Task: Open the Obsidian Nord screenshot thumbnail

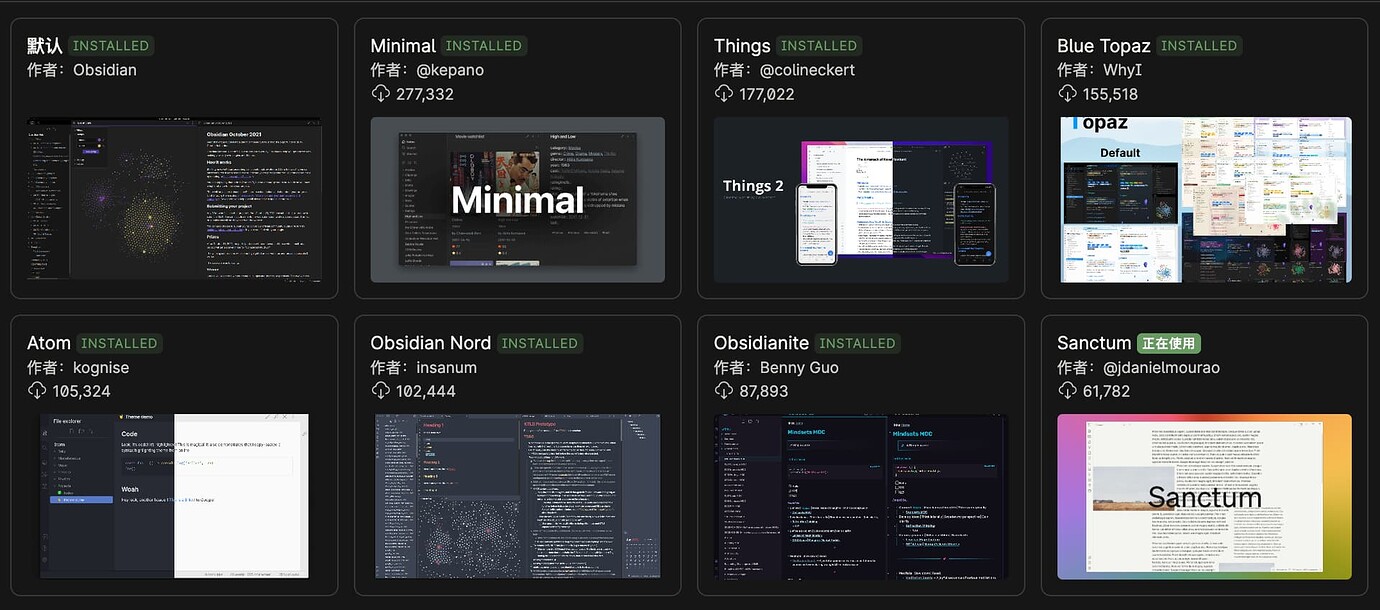Action: 517,496
